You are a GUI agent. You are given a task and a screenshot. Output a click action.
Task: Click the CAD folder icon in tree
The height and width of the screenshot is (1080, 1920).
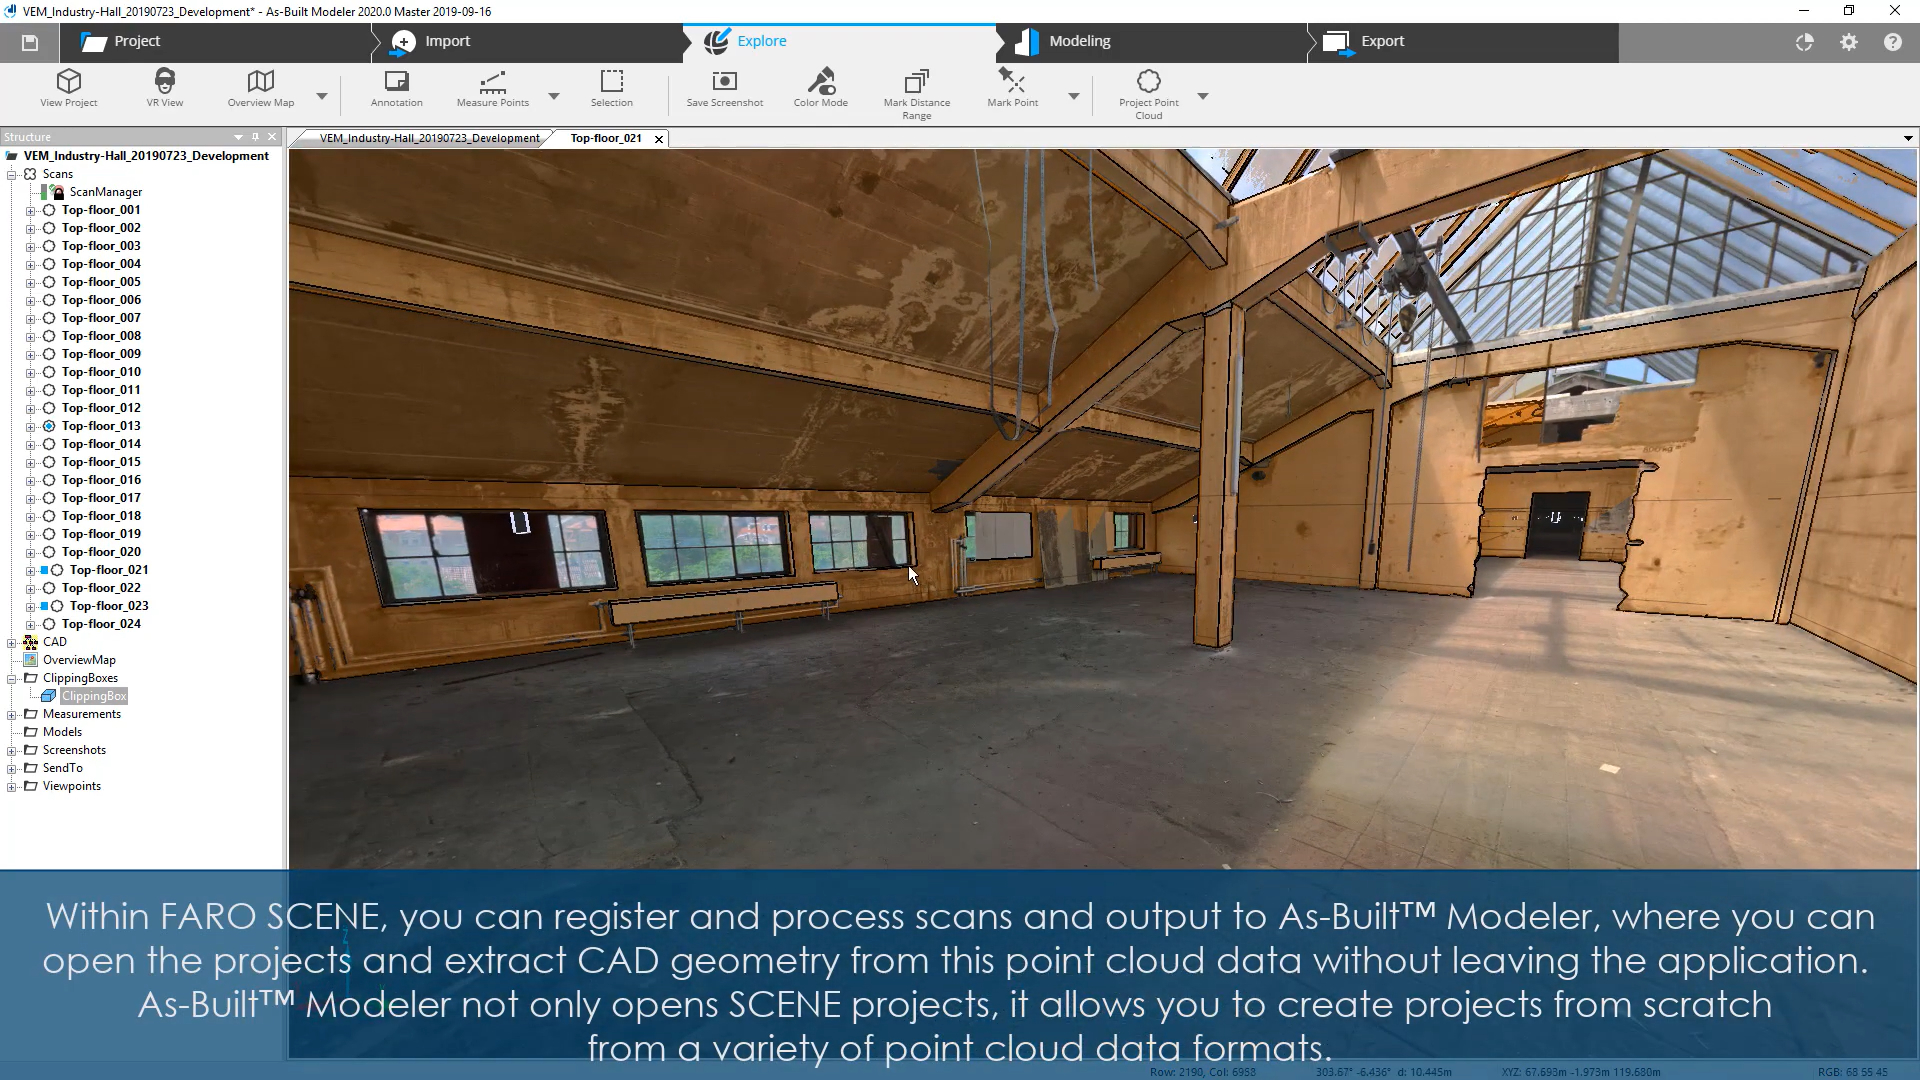tap(30, 642)
